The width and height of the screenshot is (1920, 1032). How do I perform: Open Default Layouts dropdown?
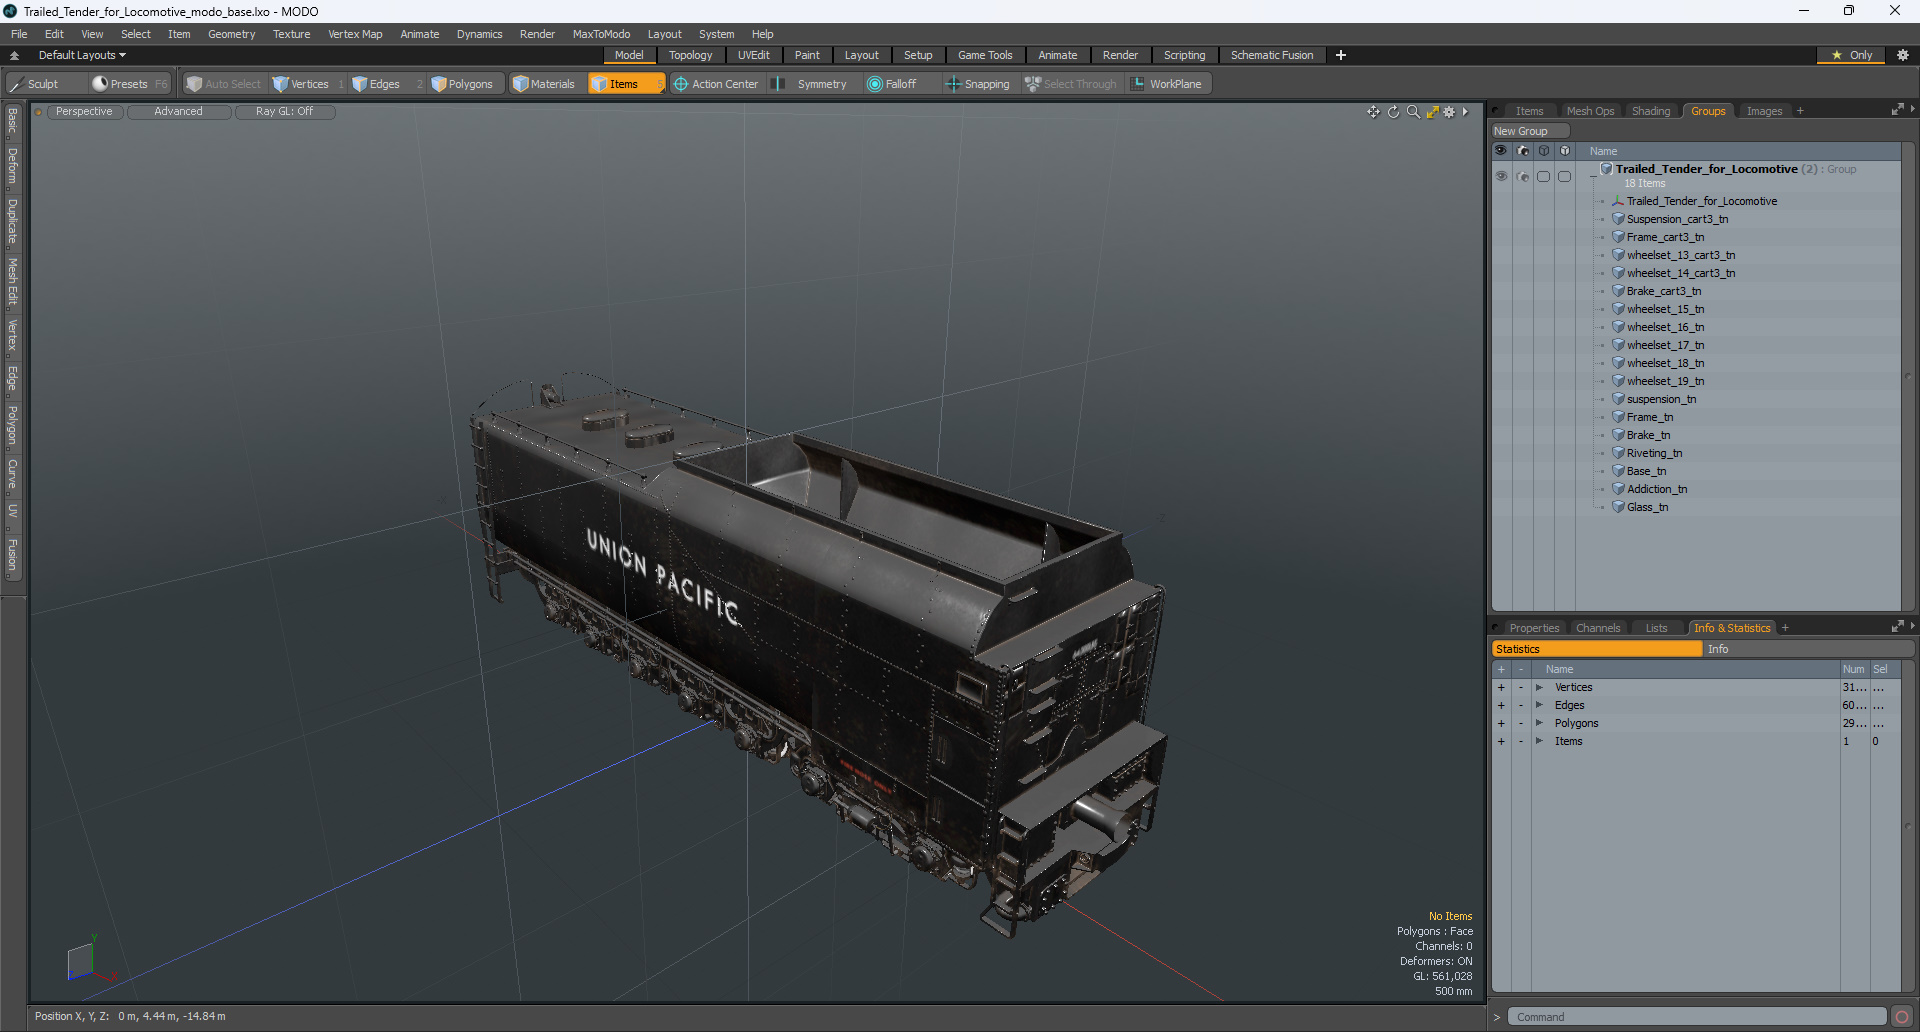click(x=82, y=55)
